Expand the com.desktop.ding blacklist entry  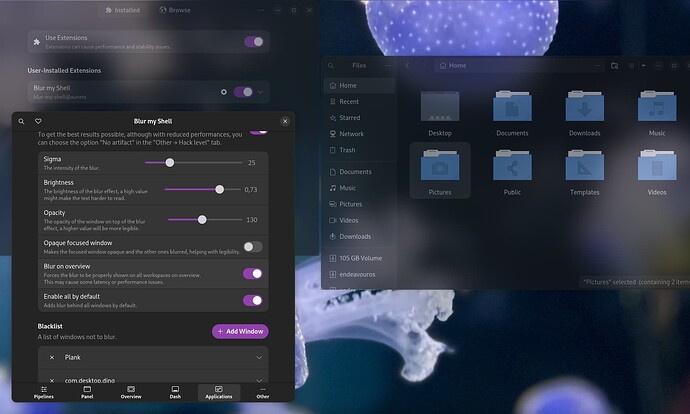[x=259, y=381]
